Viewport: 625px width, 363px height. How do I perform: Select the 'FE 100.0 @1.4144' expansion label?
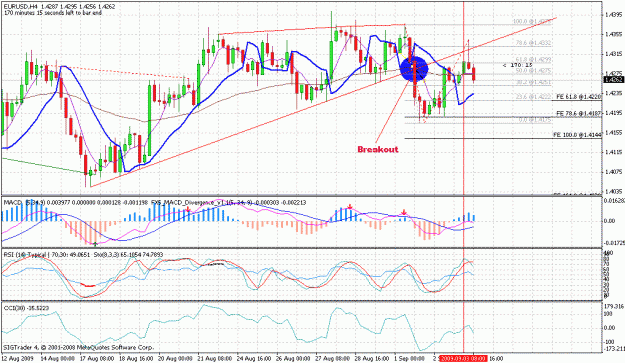(577, 135)
